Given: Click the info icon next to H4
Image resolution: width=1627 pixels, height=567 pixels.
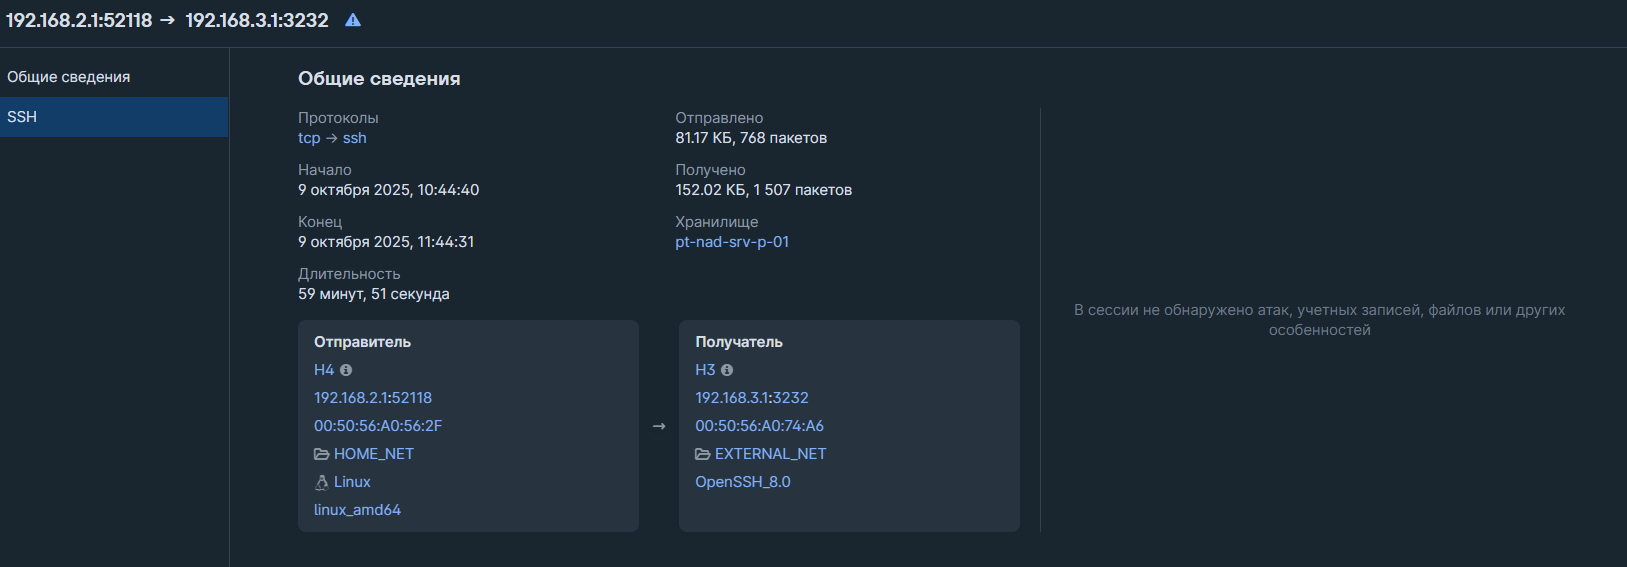Looking at the screenshot, I should point(346,370).
